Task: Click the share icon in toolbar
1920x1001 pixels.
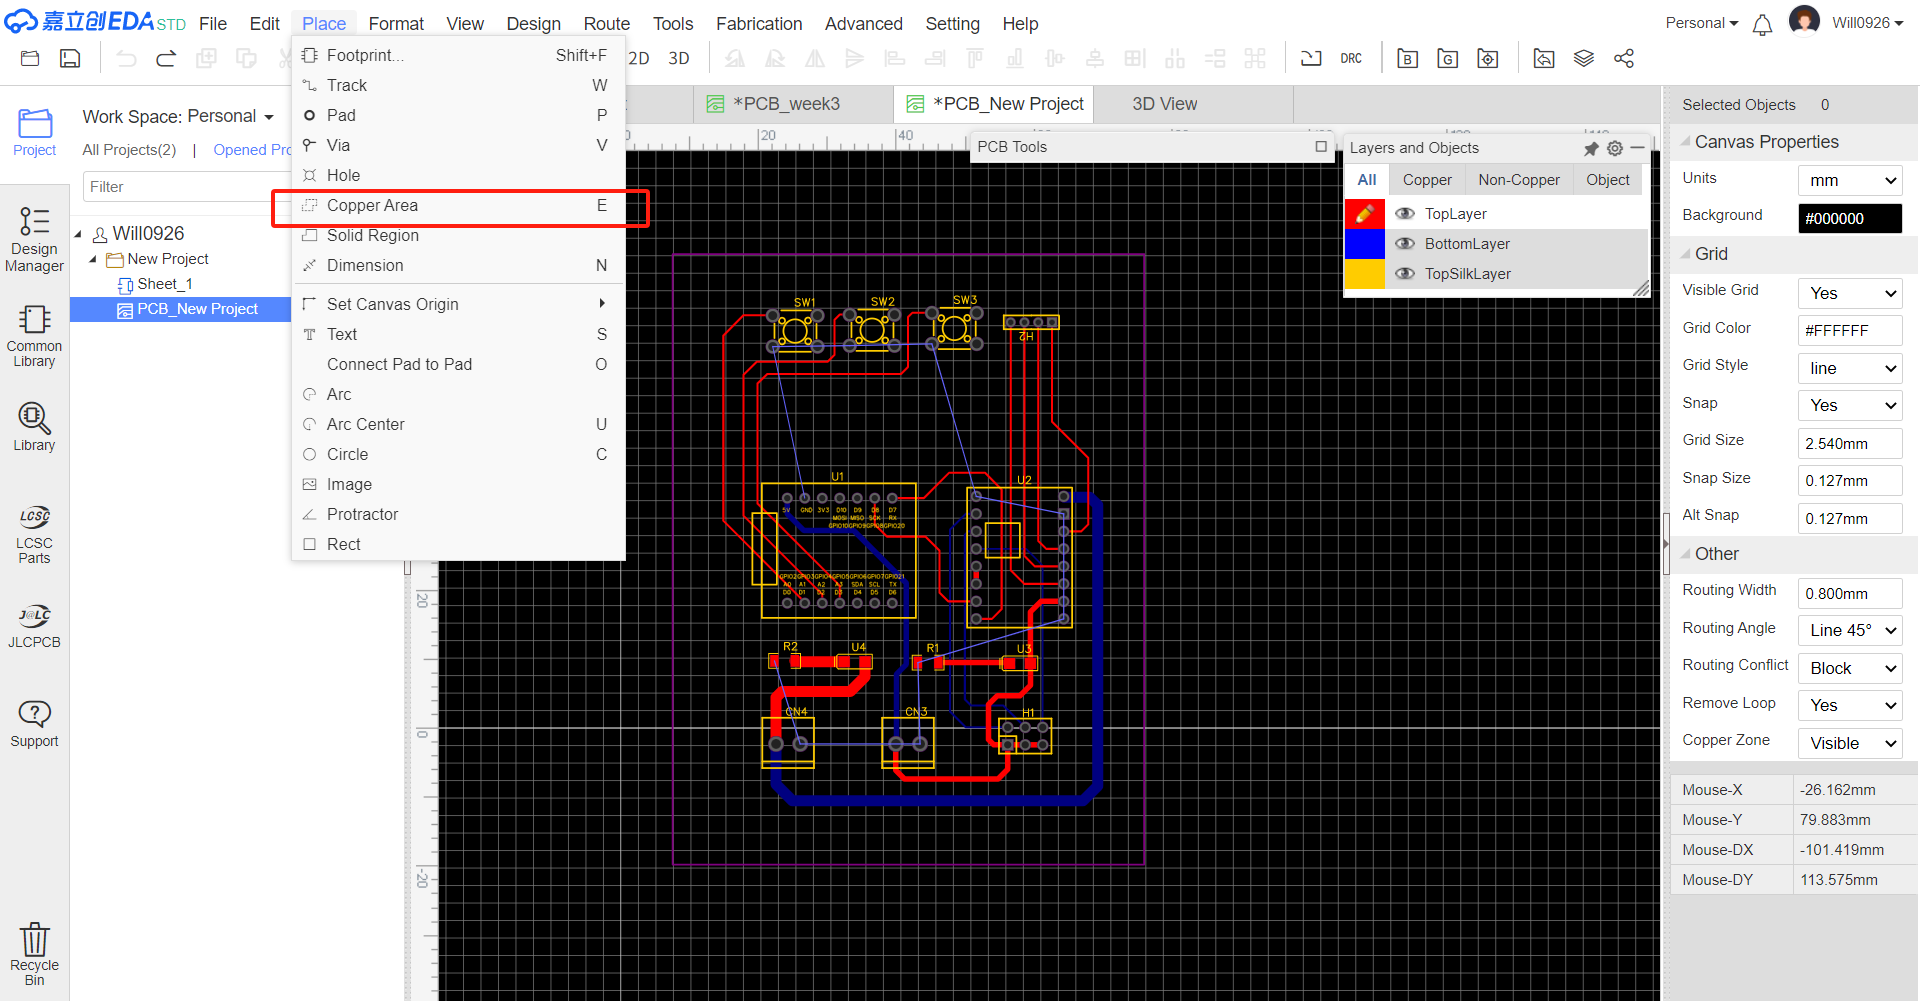Action: 1623,59
